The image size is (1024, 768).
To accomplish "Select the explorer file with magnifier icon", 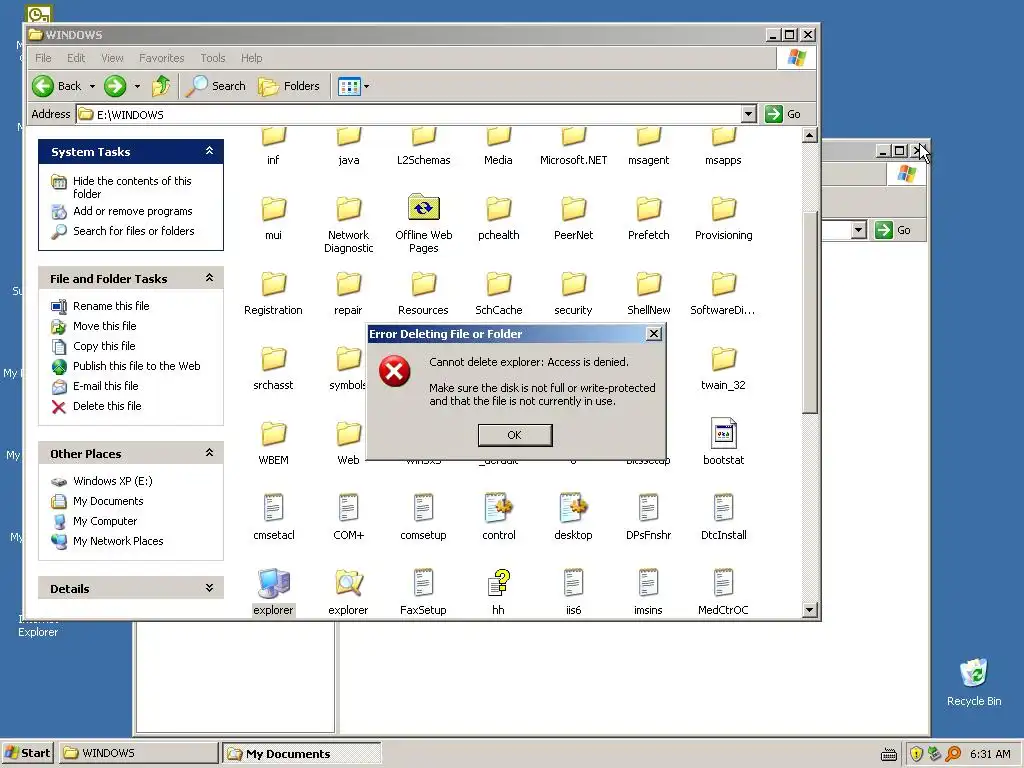I will click(x=349, y=592).
